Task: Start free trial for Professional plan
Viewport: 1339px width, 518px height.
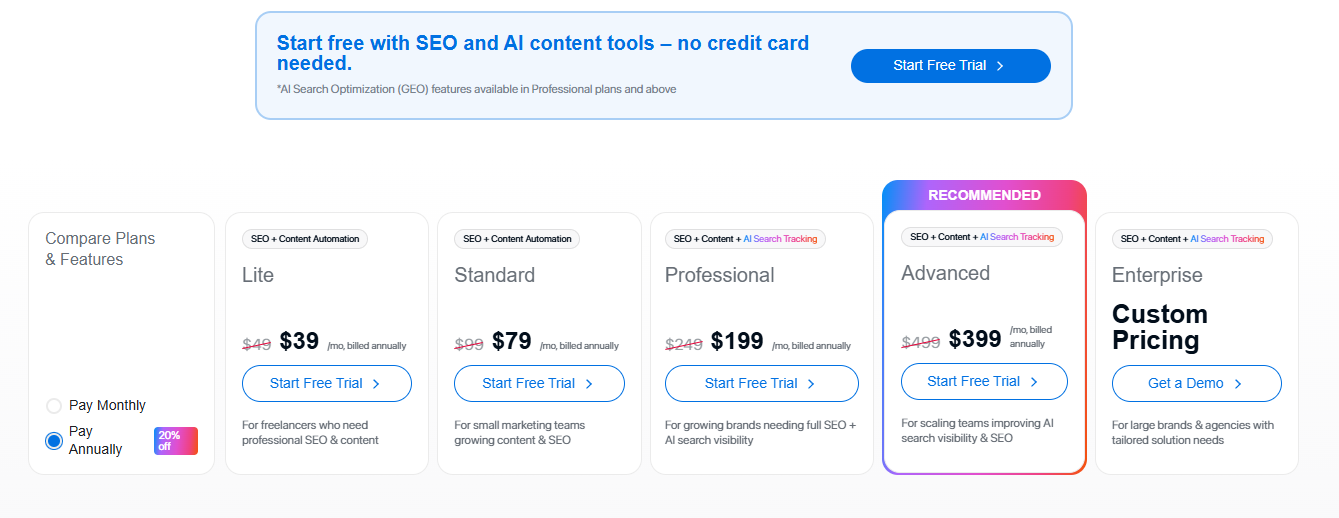Action: 762,384
